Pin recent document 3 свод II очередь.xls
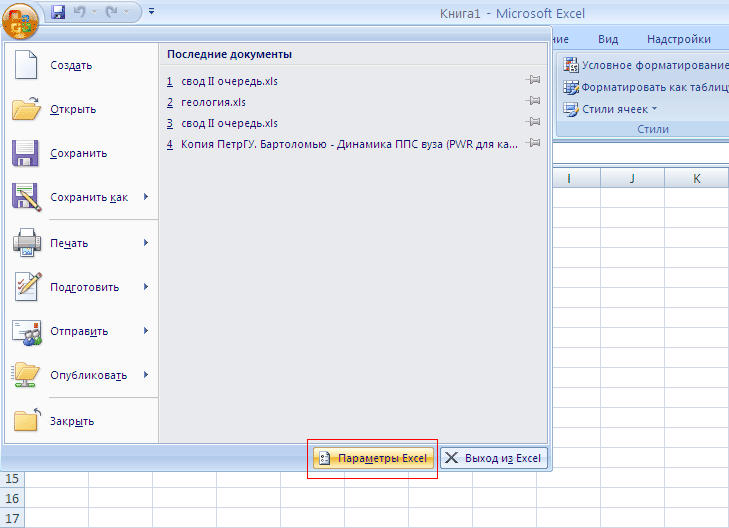The width and height of the screenshot is (729, 528). [533, 122]
